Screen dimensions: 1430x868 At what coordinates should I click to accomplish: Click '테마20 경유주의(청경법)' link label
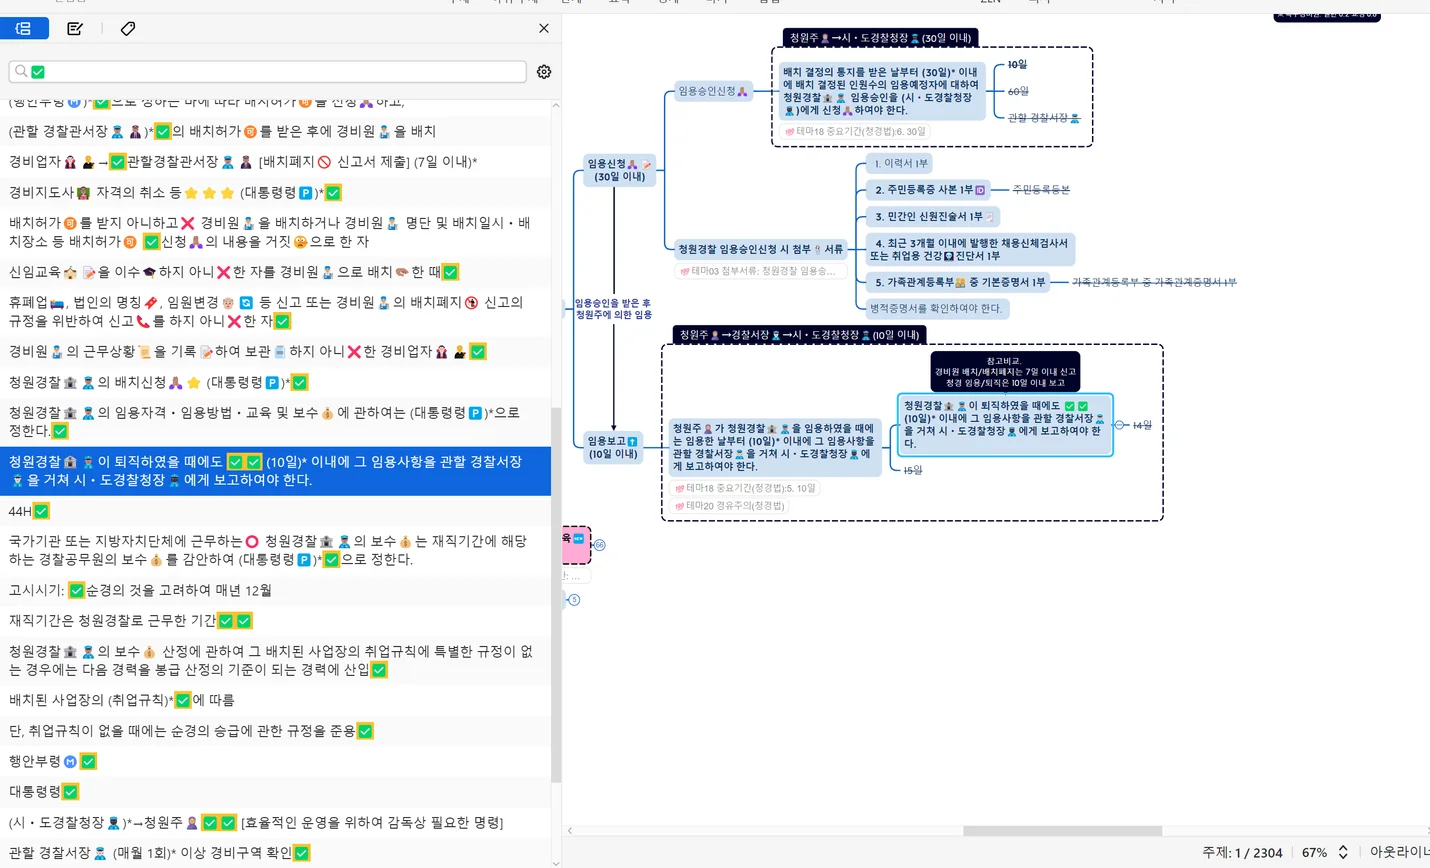[x=735, y=506]
